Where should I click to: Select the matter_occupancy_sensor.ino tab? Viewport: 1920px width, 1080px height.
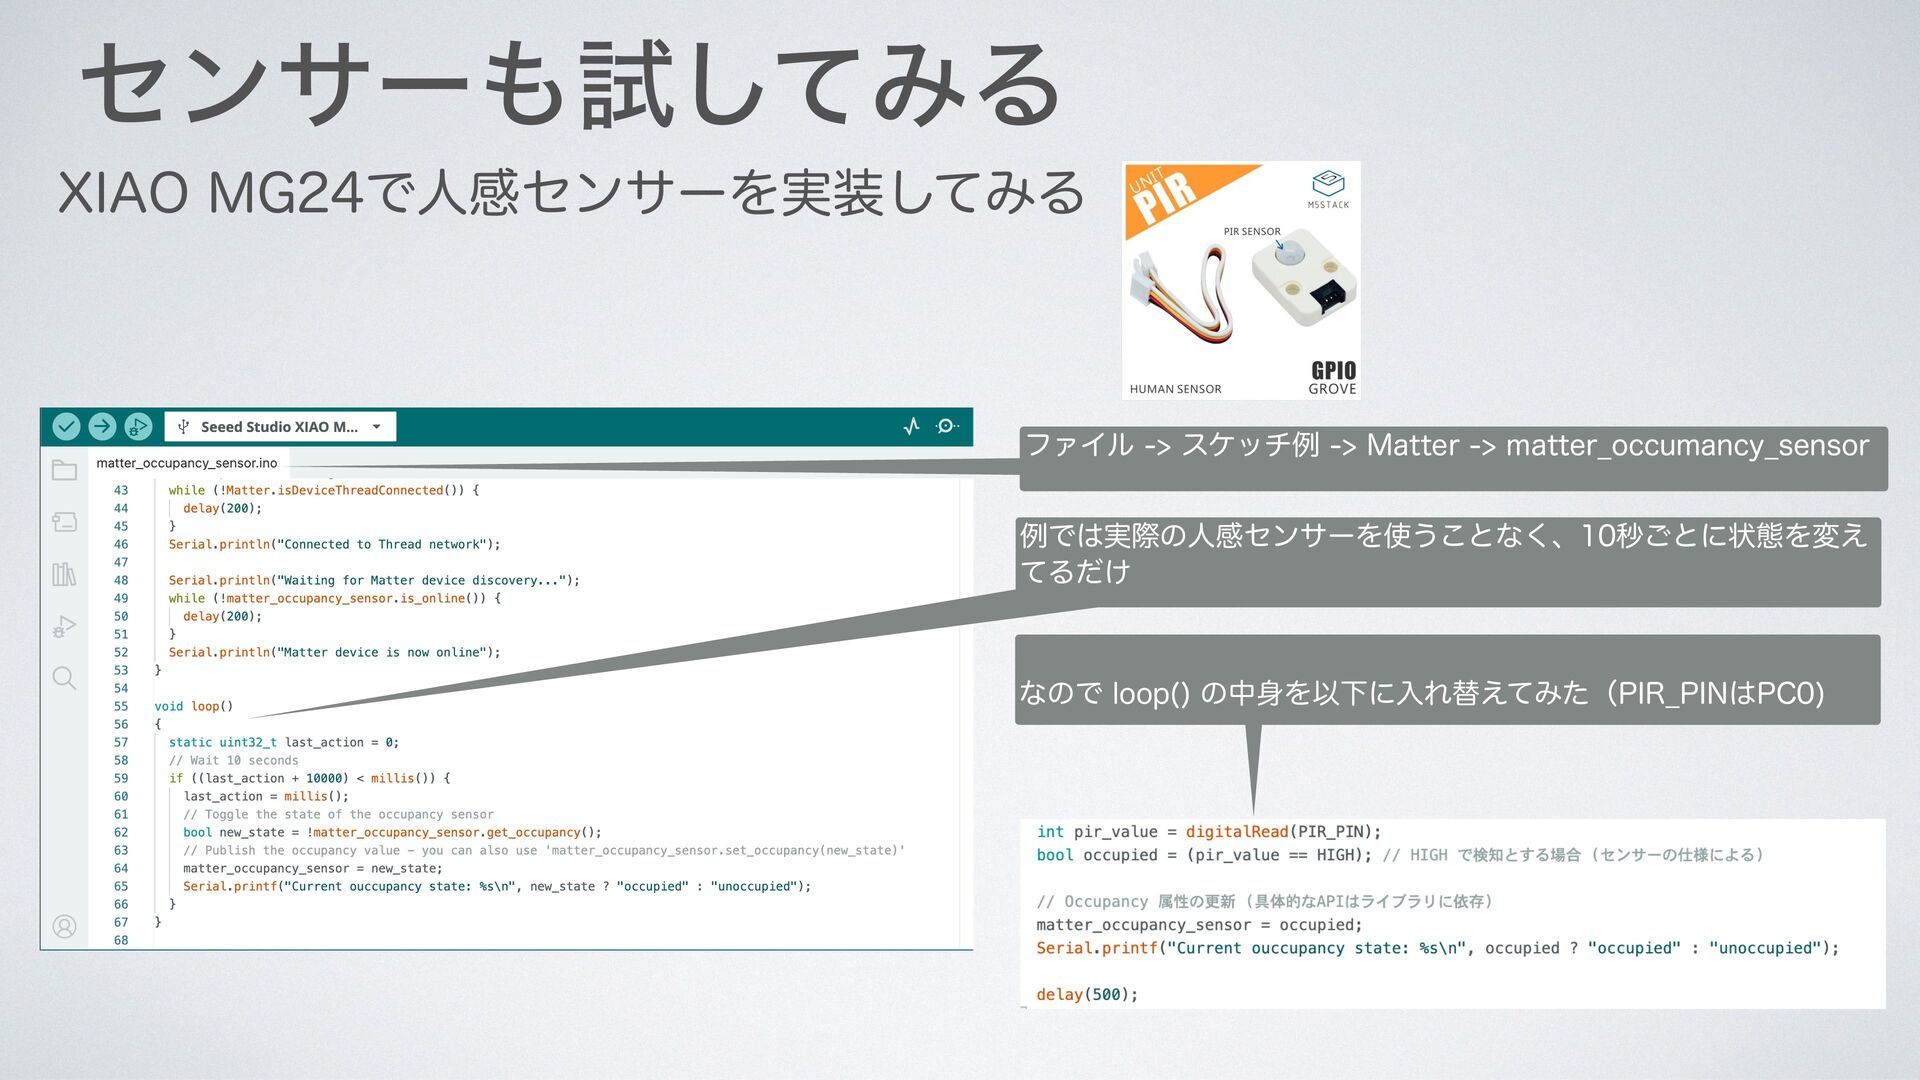coord(187,463)
